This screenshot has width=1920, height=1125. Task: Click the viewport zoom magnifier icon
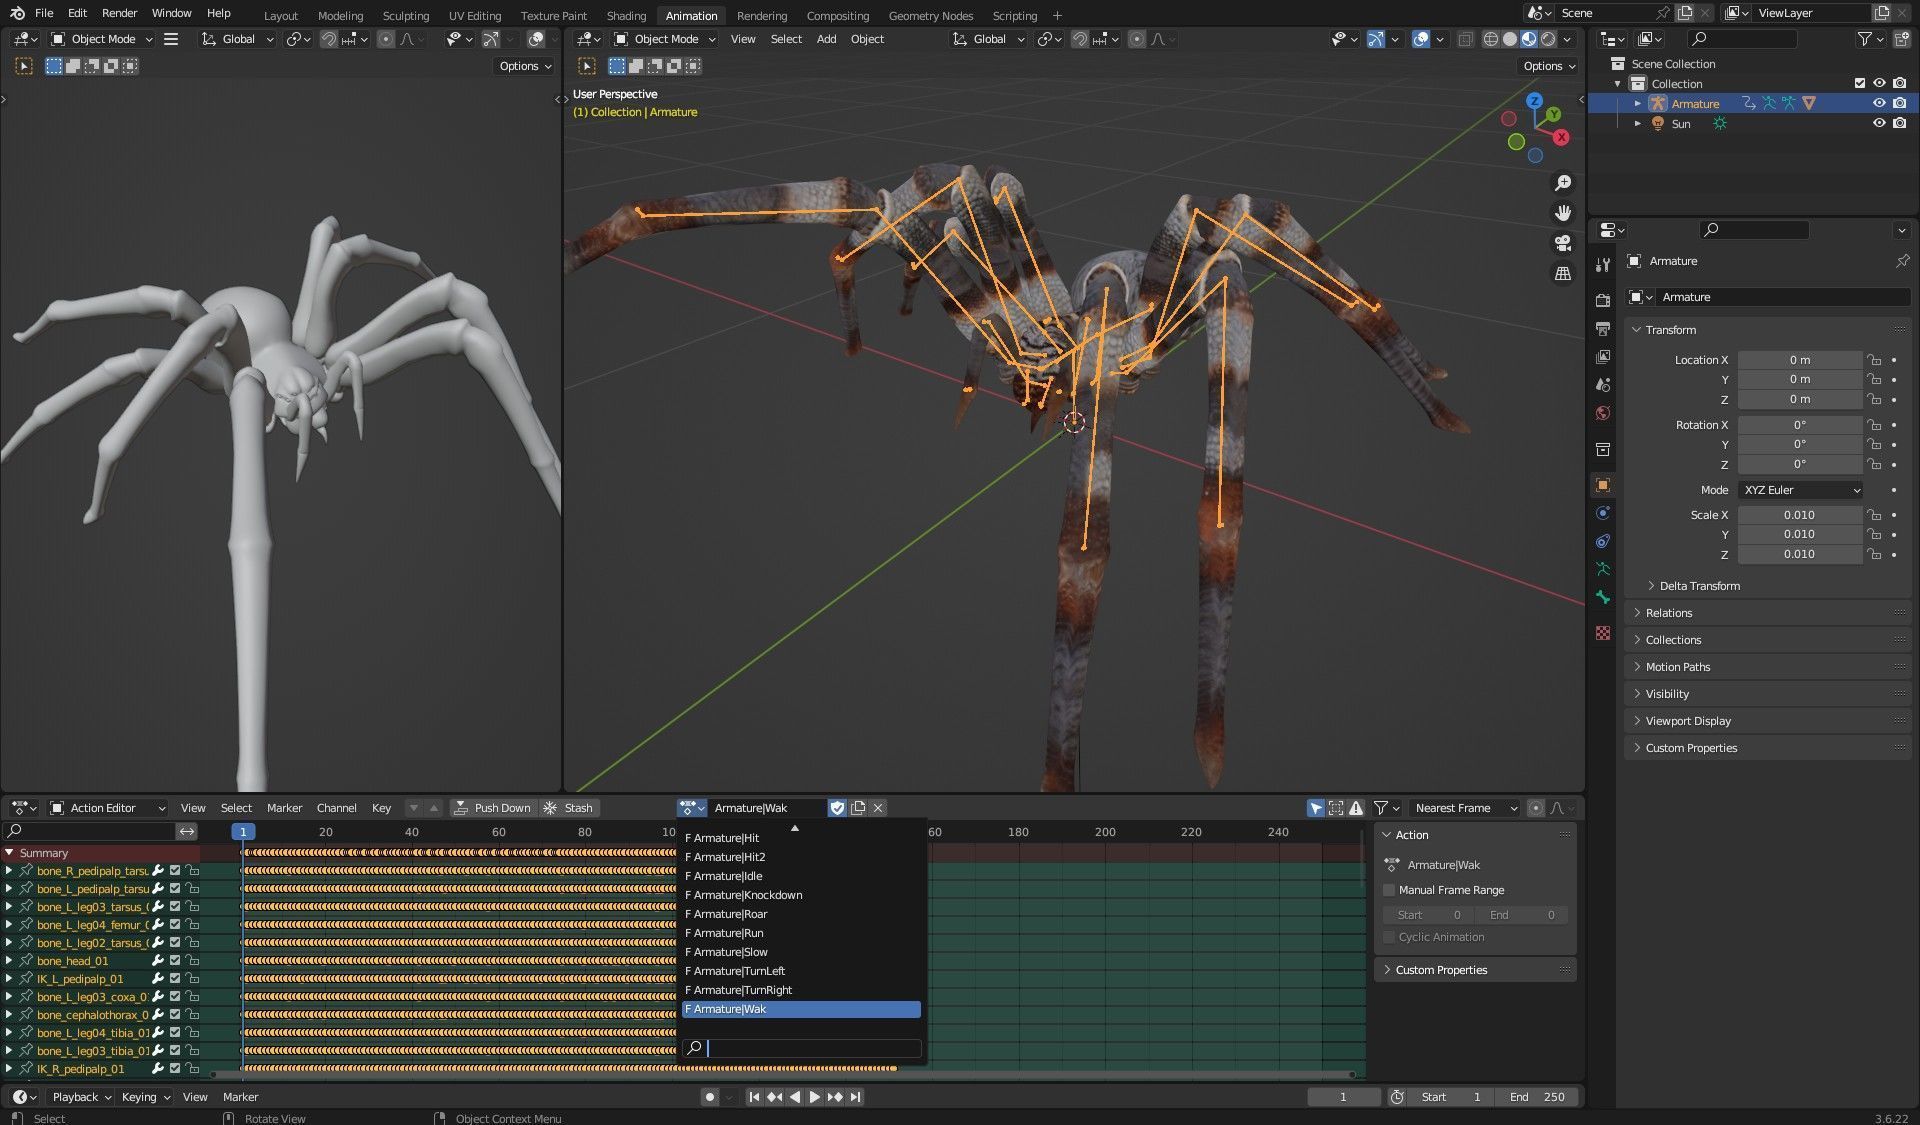point(1562,183)
